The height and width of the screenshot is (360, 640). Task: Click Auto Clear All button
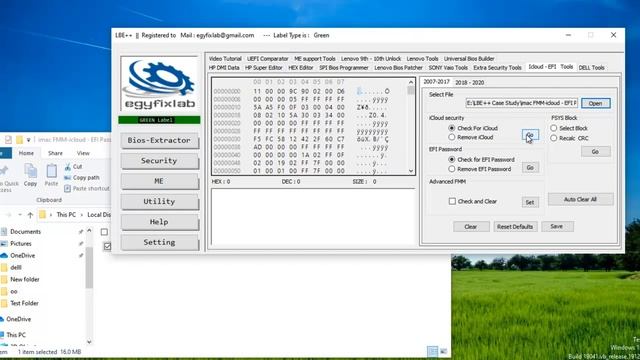(x=580, y=199)
